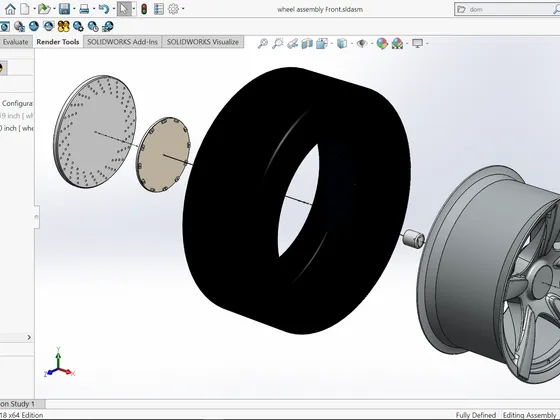Image resolution: width=560 pixels, height=420 pixels.
Task: Open Schedule Render sphere with clock
Action: 93,26
